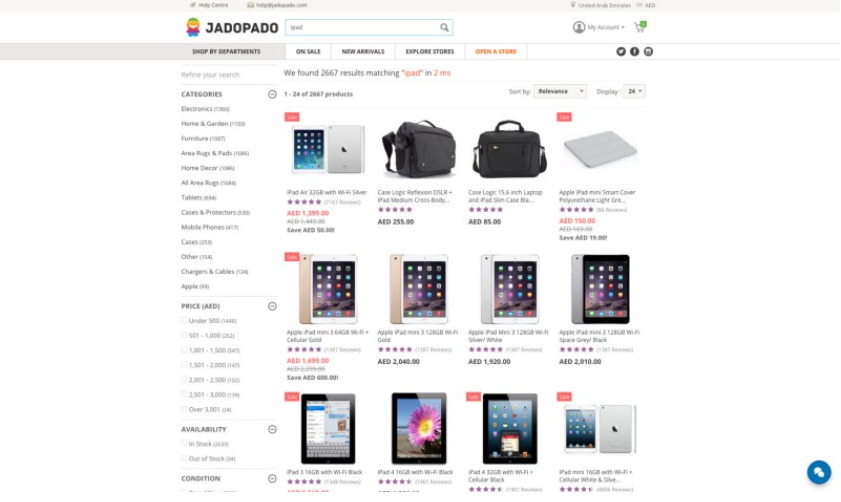
Task: Open the Sort by Relevance dropdown
Action: coord(560,91)
